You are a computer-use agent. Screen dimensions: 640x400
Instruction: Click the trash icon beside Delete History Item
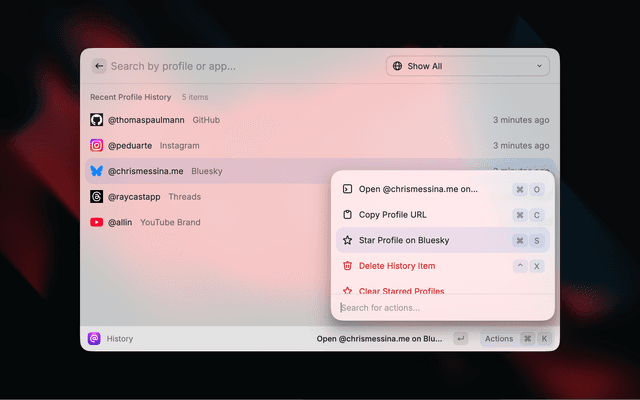coord(347,266)
